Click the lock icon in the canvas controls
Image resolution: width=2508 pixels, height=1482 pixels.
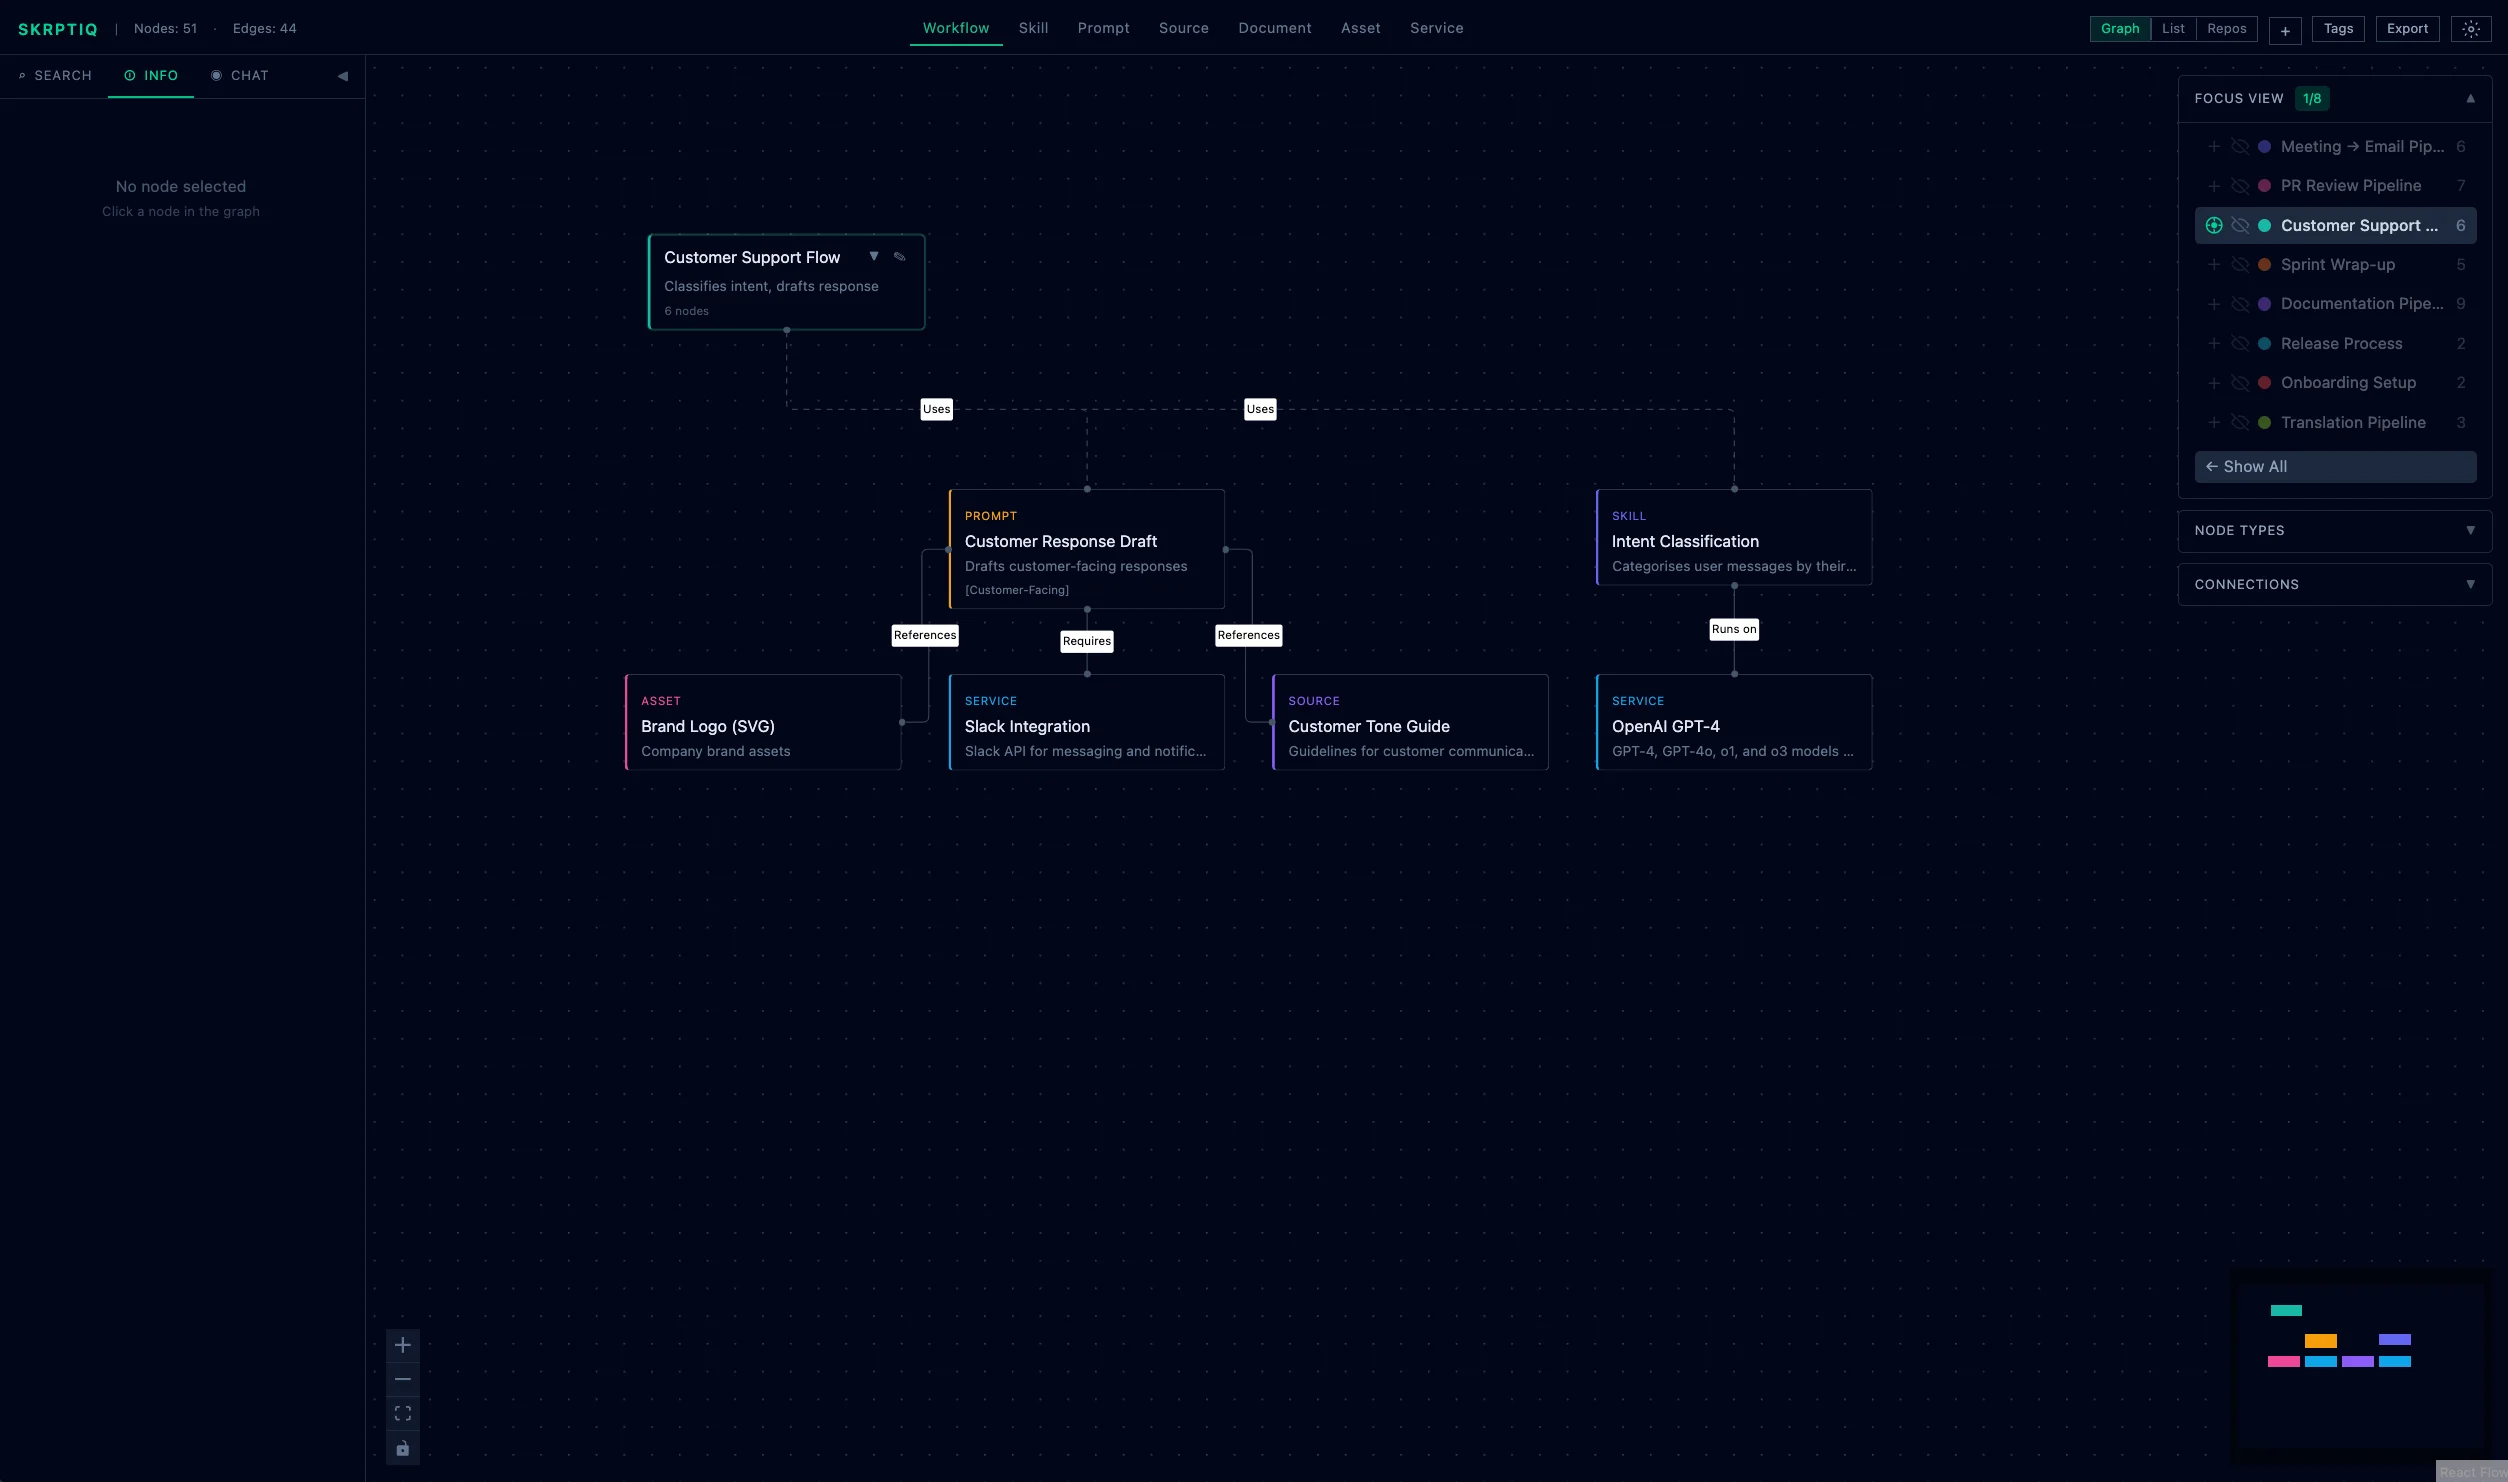pos(403,1447)
